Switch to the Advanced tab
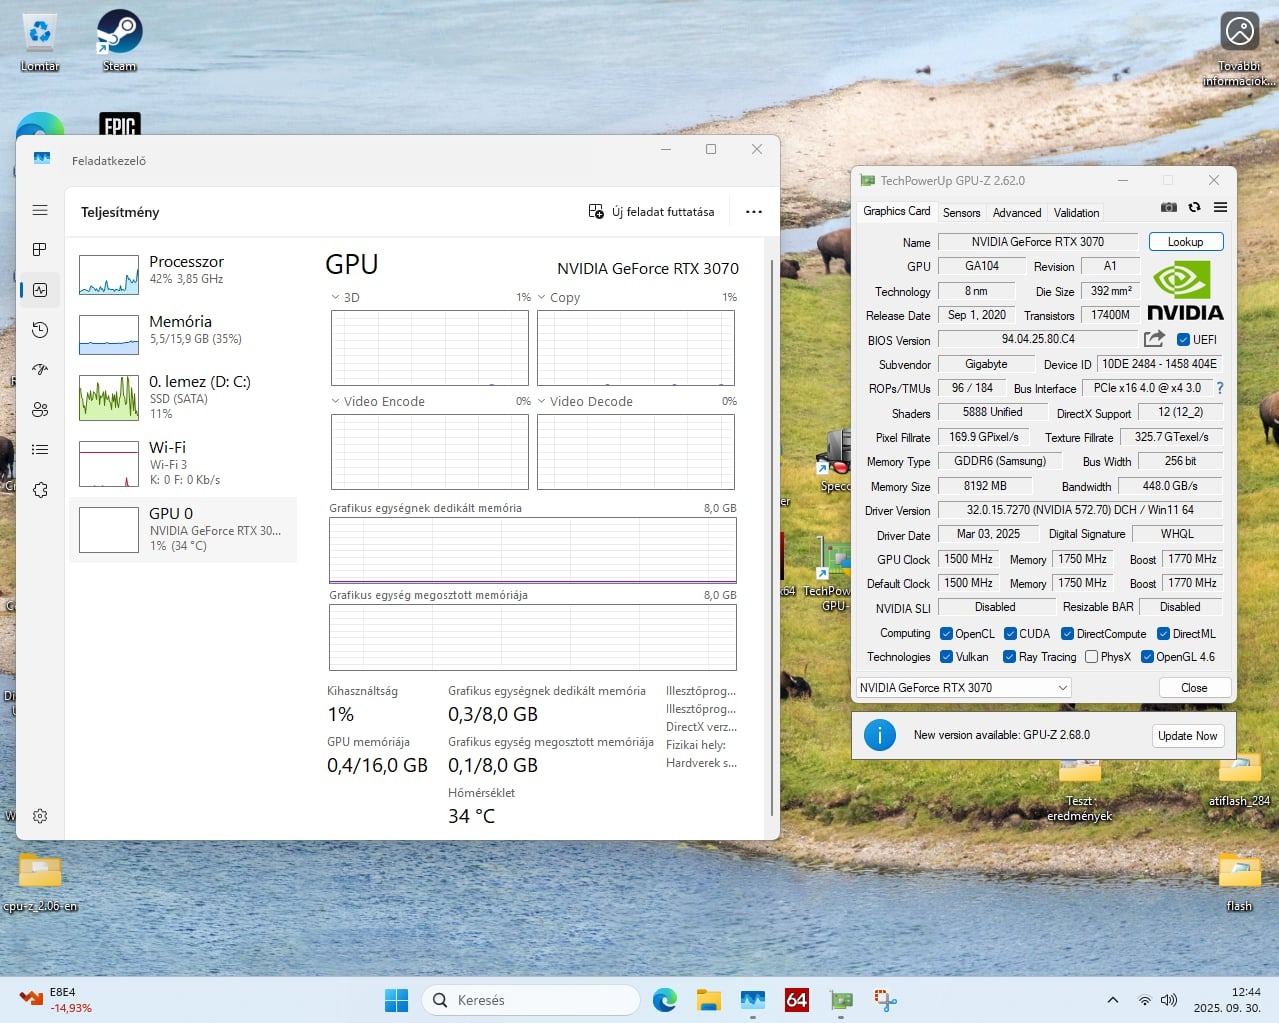The image size is (1279, 1023). point(1017,213)
